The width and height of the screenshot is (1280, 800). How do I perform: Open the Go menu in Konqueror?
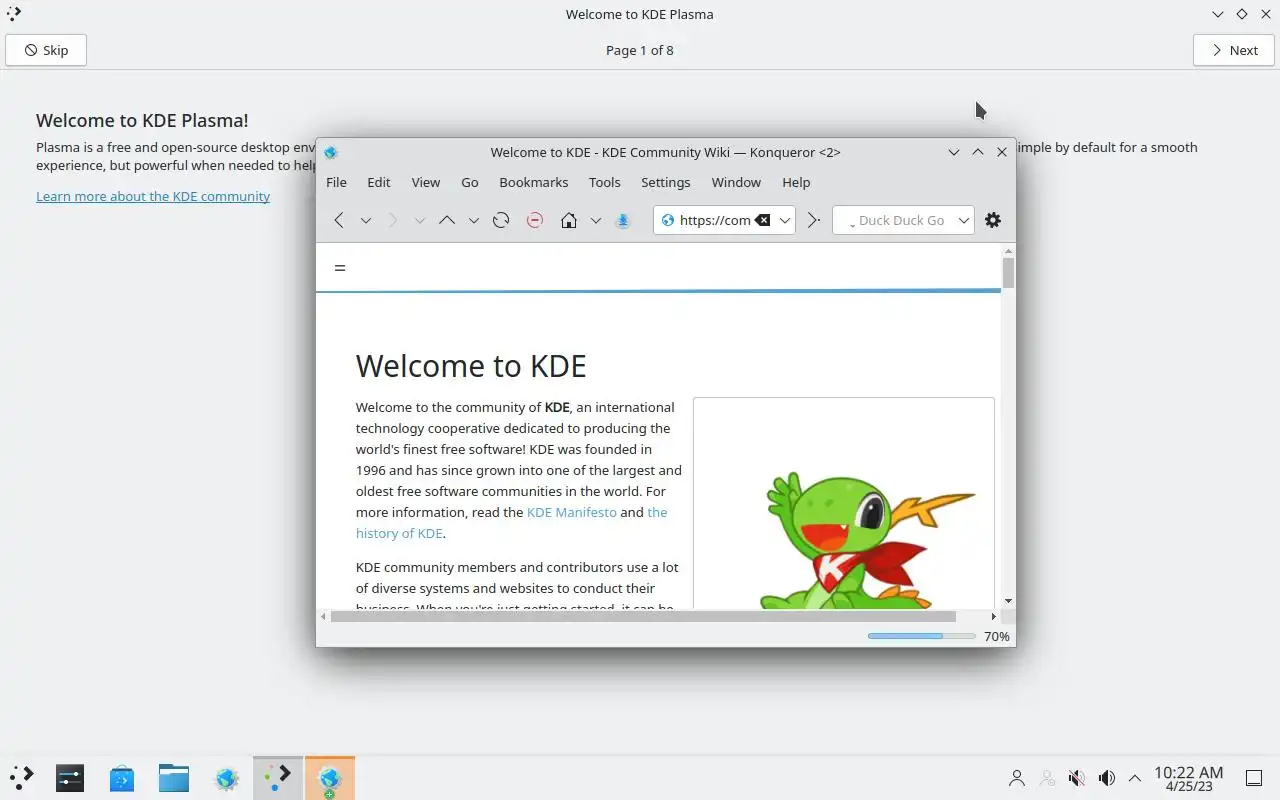470,182
